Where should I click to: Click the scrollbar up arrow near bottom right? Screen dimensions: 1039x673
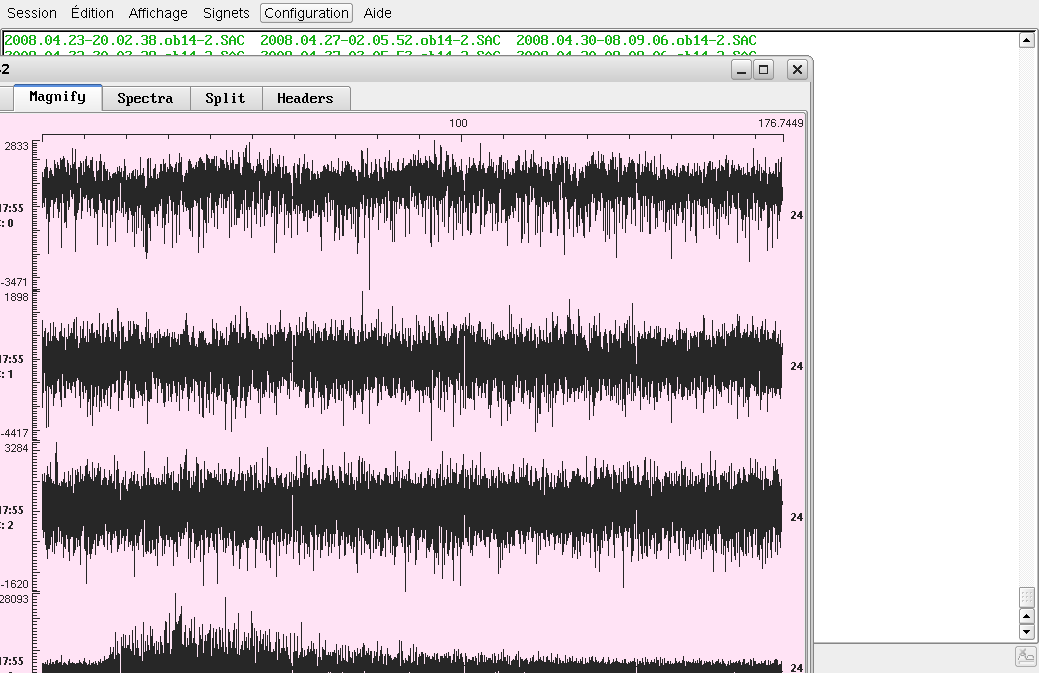1025,616
